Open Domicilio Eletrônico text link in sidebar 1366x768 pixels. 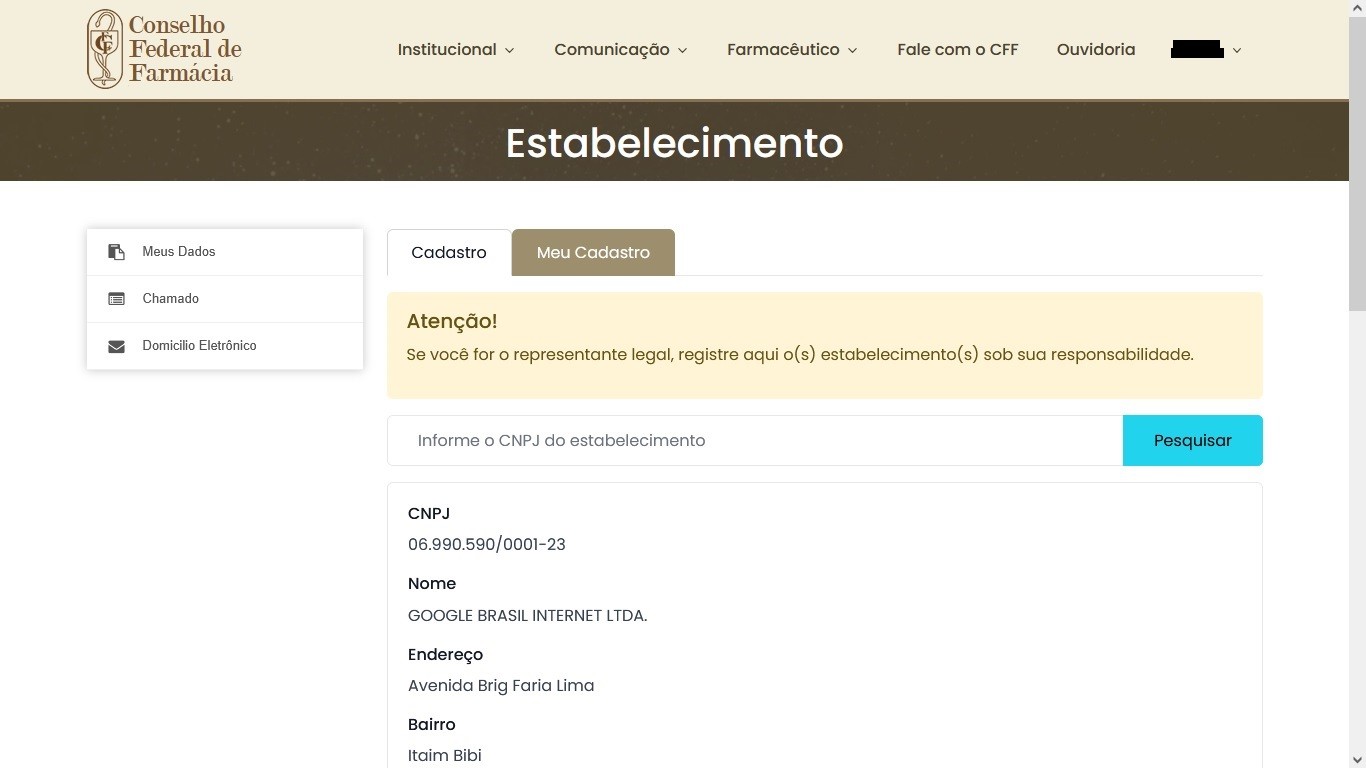point(199,346)
